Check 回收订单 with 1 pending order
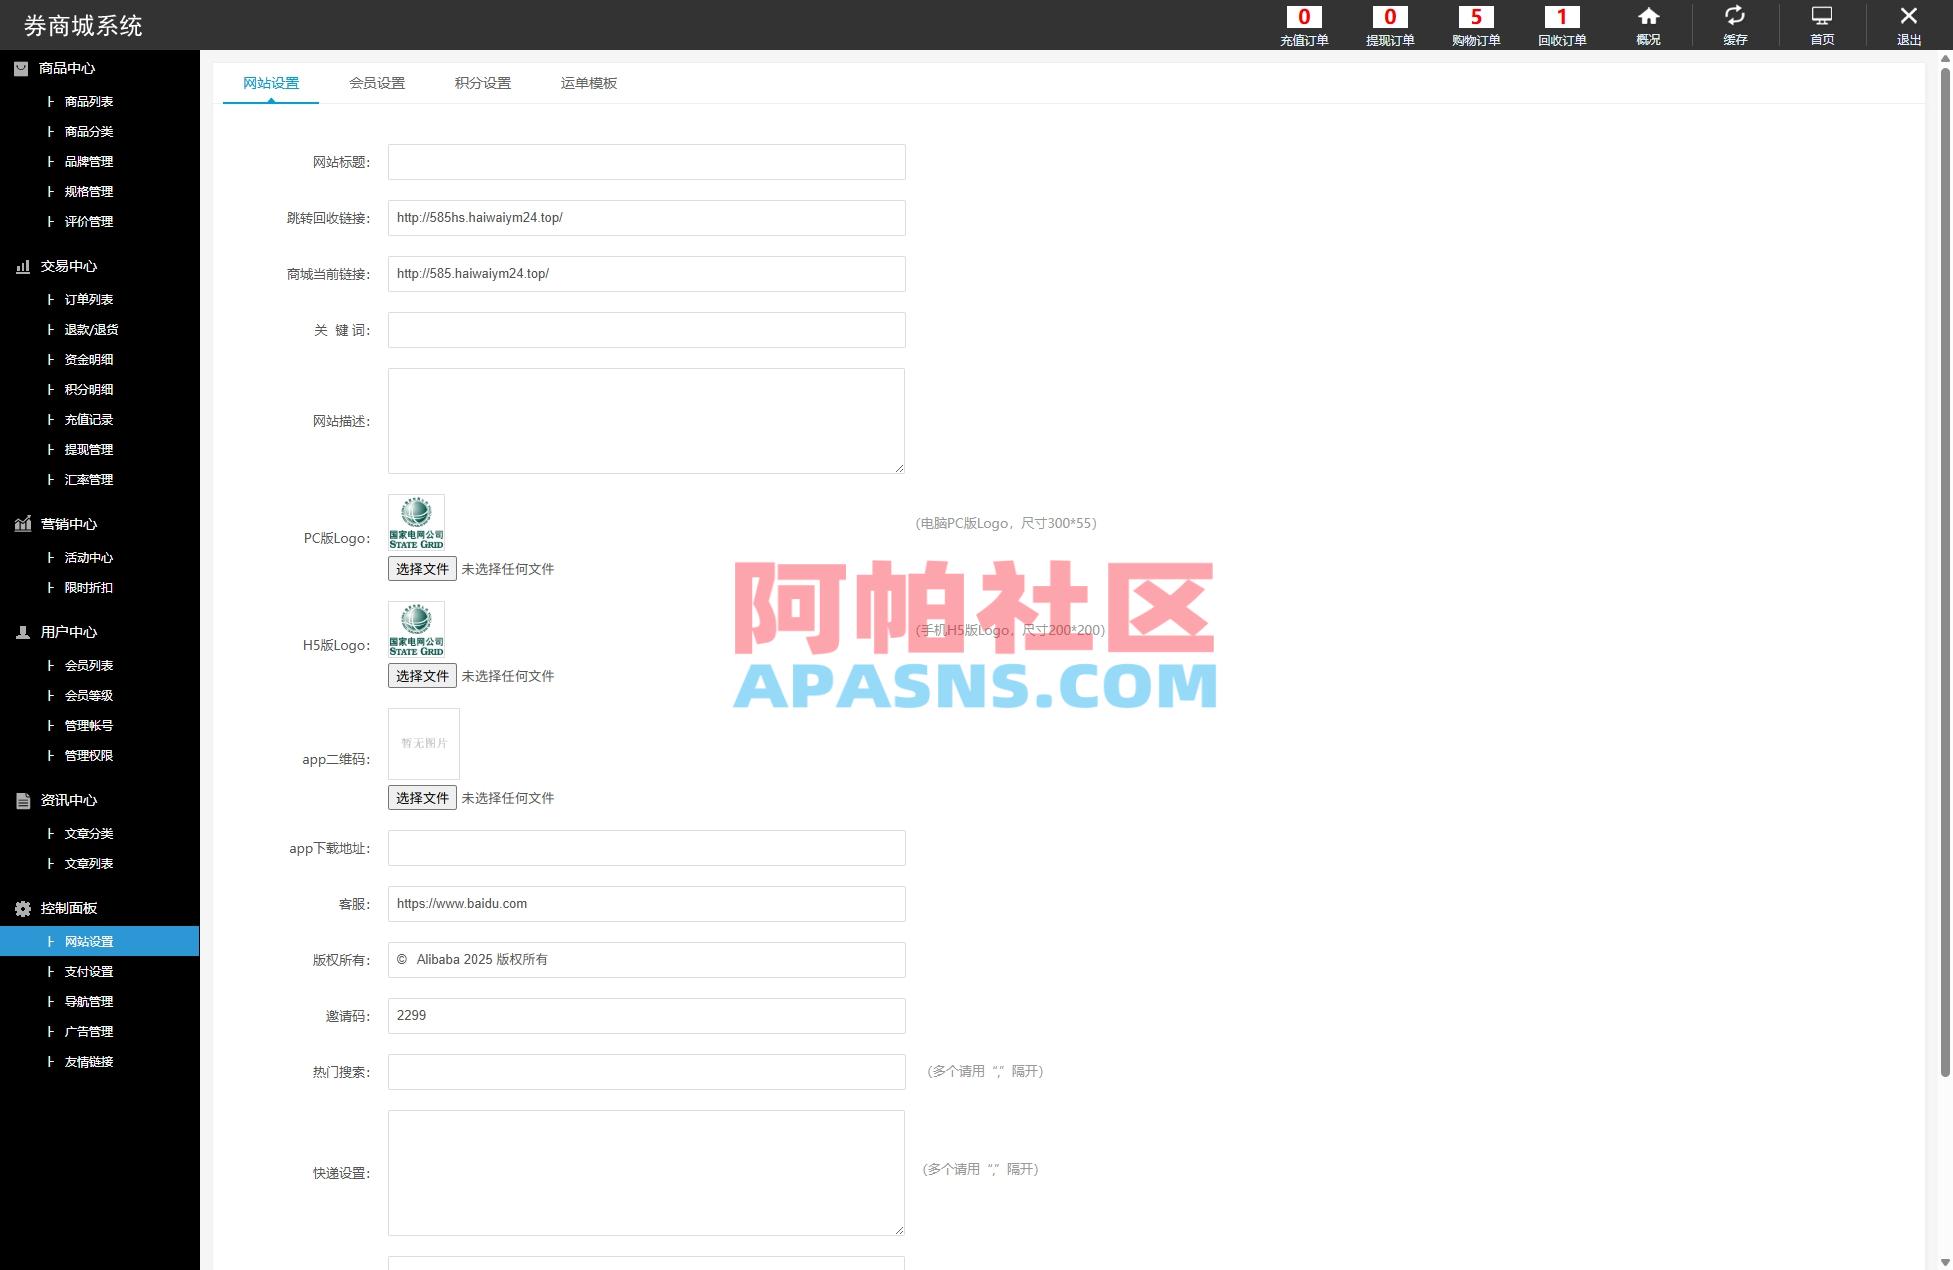This screenshot has width=1953, height=1270. coord(1562,25)
